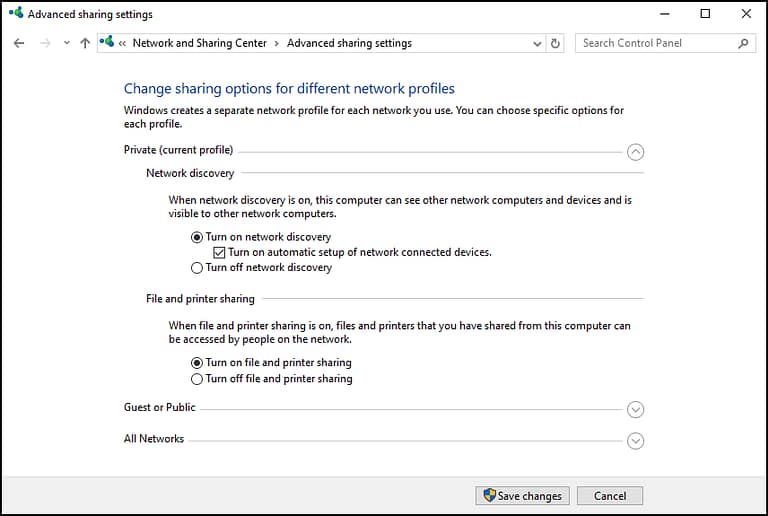Open address bar history dropdown
This screenshot has width=768, height=516.
point(537,44)
